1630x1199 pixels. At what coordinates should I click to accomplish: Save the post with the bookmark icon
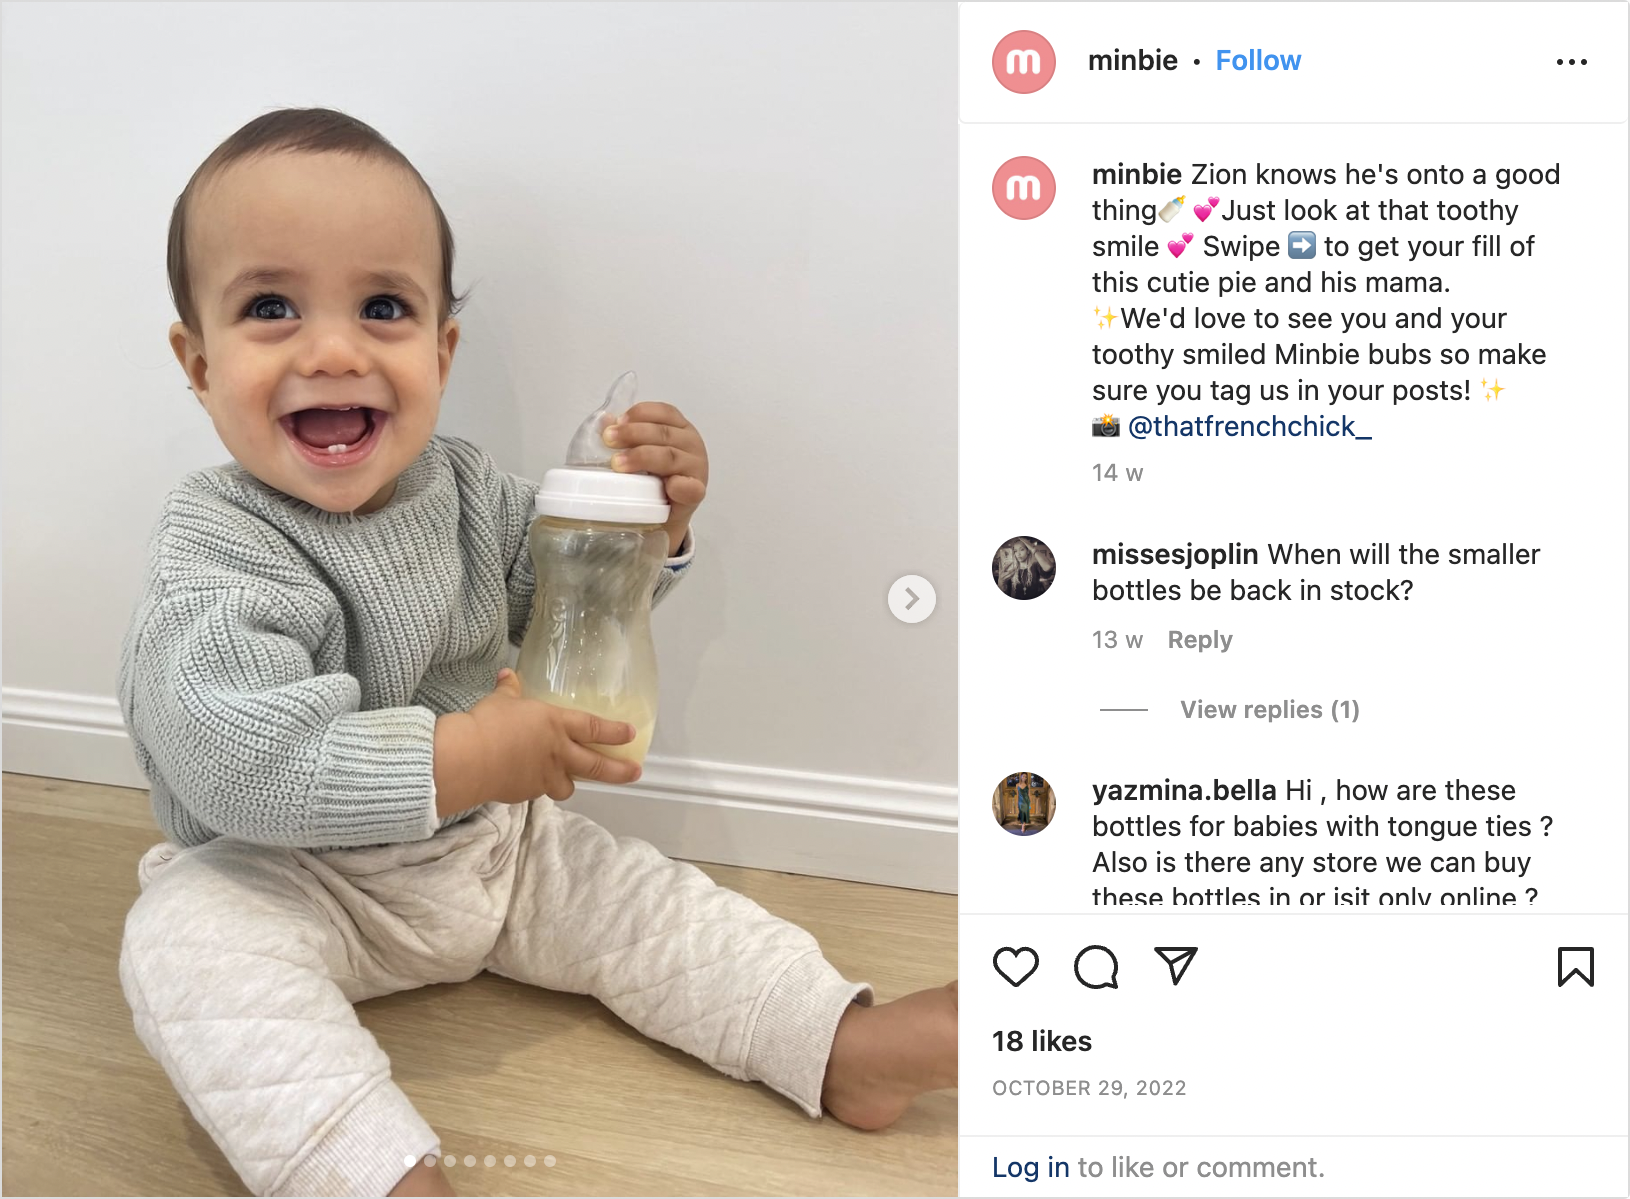click(x=1575, y=966)
